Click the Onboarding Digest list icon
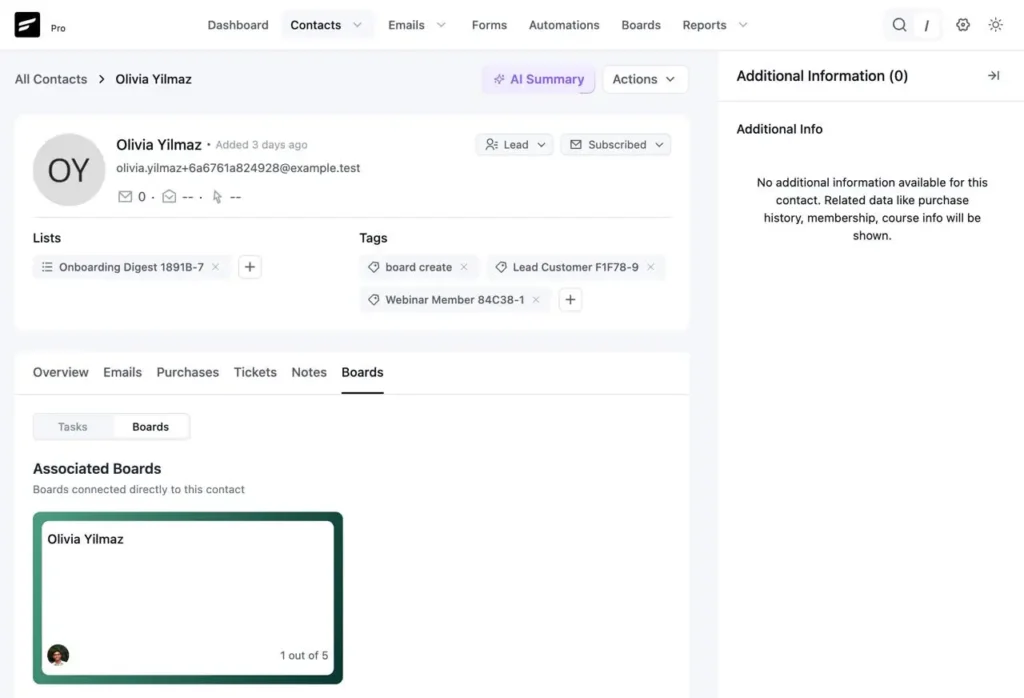1024x698 pixels. click(x=47, y=267)
